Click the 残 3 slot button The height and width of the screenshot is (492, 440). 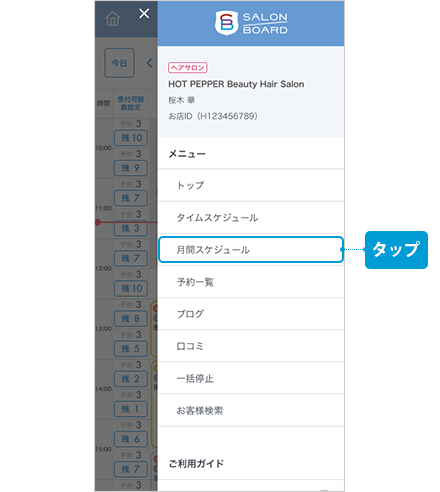click(131, 228)
